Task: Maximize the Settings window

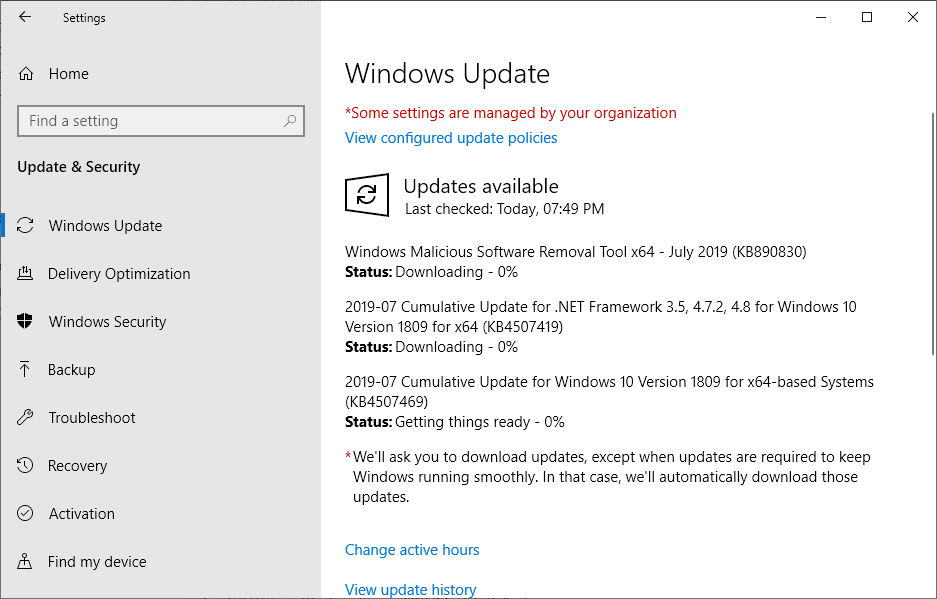Action: pyautogui.click(x=867, y=17)
